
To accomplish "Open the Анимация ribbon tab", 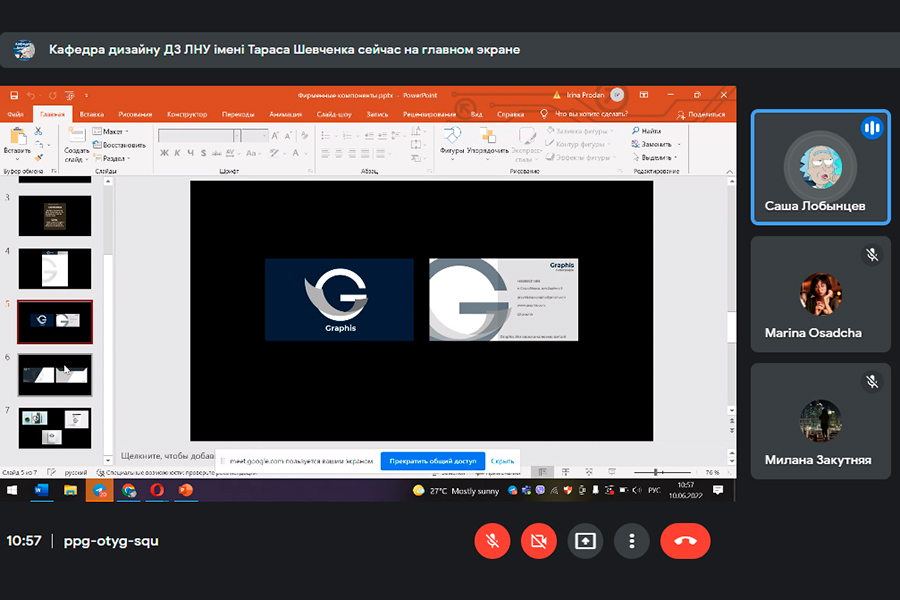I will click(285, 114).
